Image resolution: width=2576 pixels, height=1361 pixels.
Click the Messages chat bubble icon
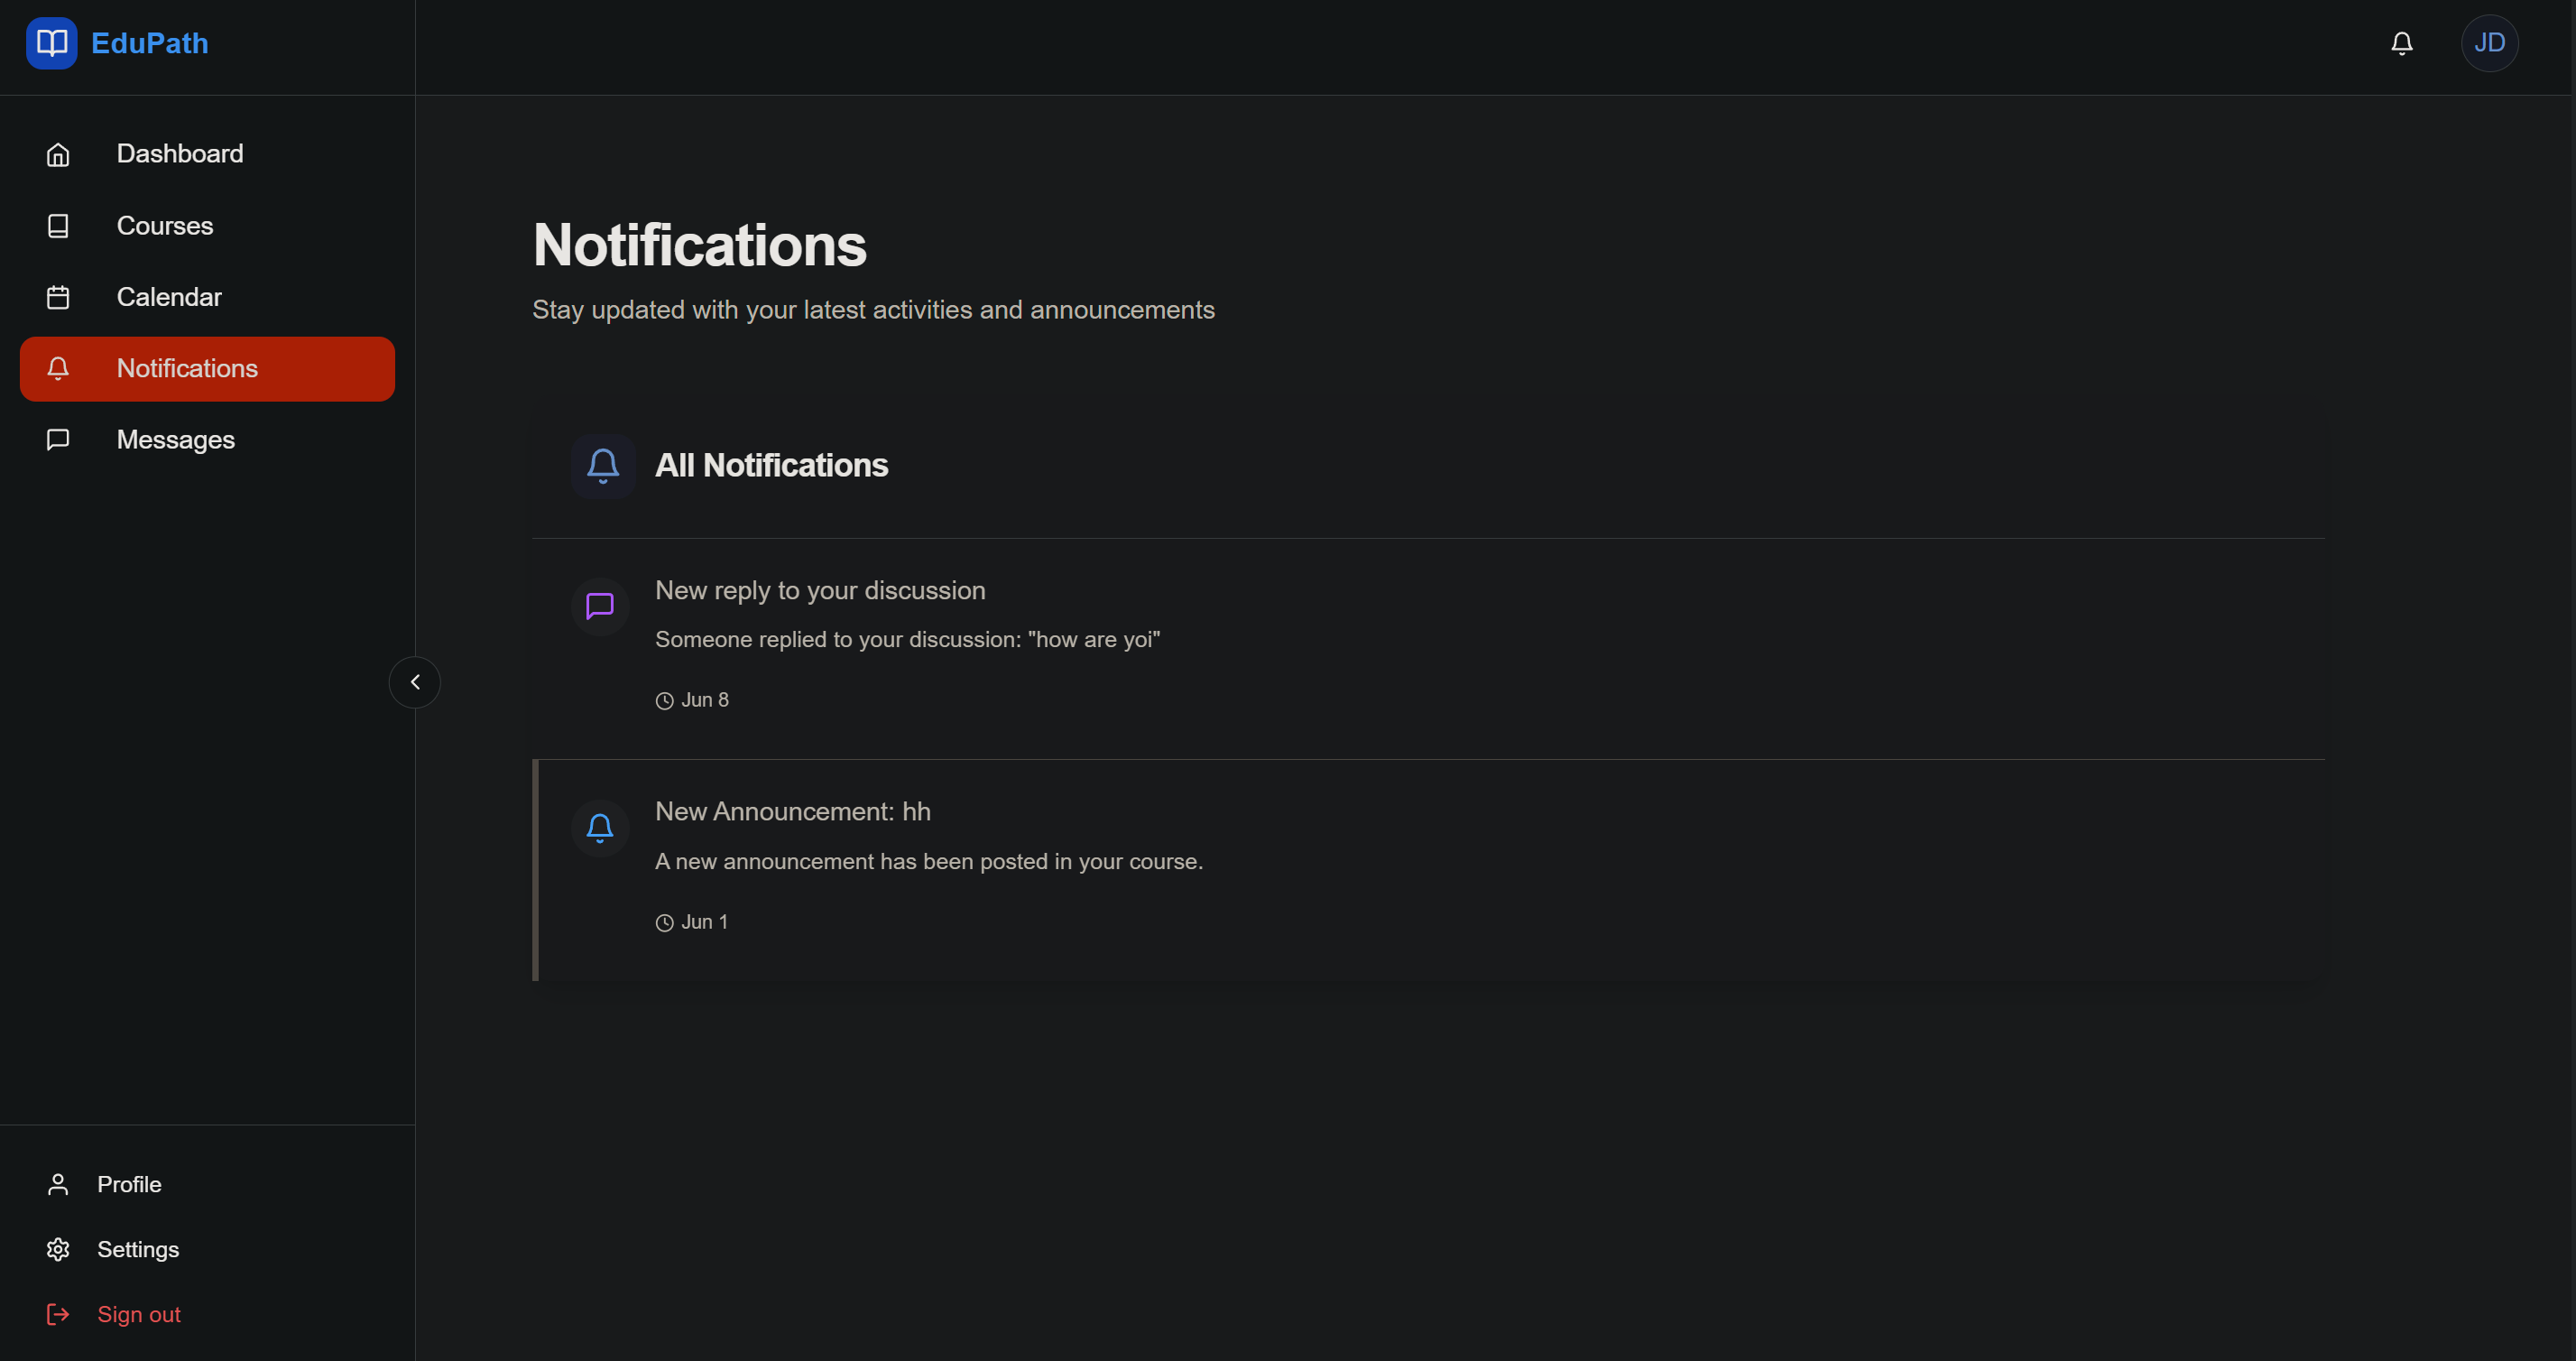(x=58, y=440)
